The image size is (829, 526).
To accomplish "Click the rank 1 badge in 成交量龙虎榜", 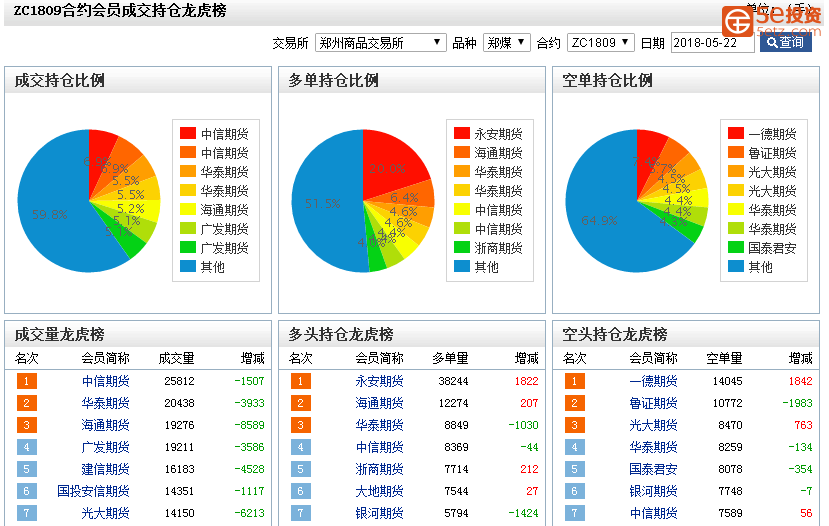I will (26, 381).
